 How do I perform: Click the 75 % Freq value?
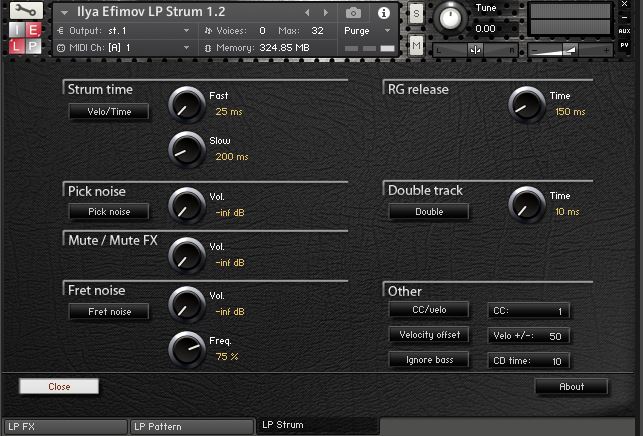[227, 356]
